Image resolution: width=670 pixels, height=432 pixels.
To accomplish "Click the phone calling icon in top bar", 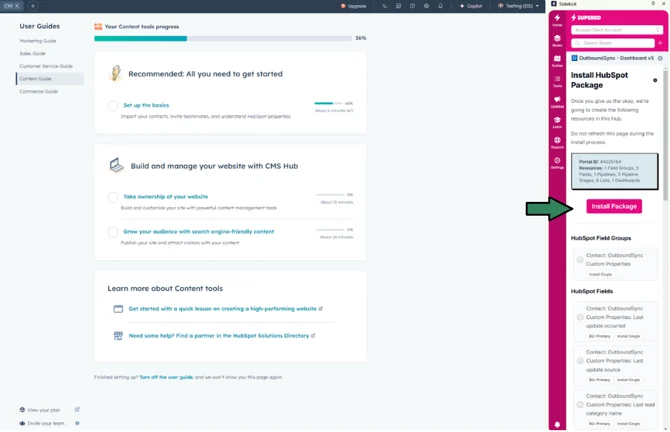I will coord(385,6).
